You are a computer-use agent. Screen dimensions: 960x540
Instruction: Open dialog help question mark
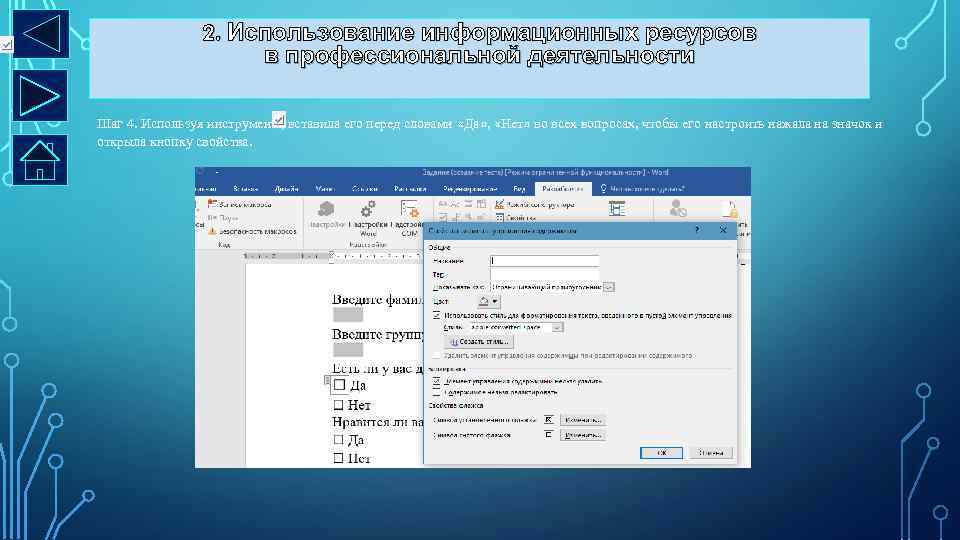pos(697,230)
